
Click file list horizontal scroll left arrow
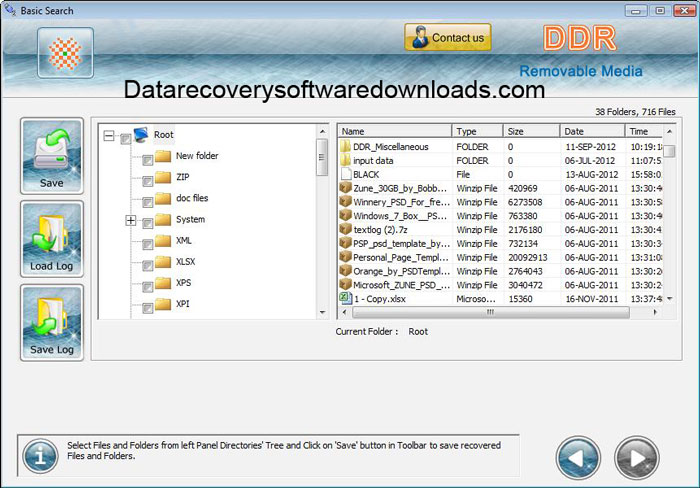pos(344,312)
